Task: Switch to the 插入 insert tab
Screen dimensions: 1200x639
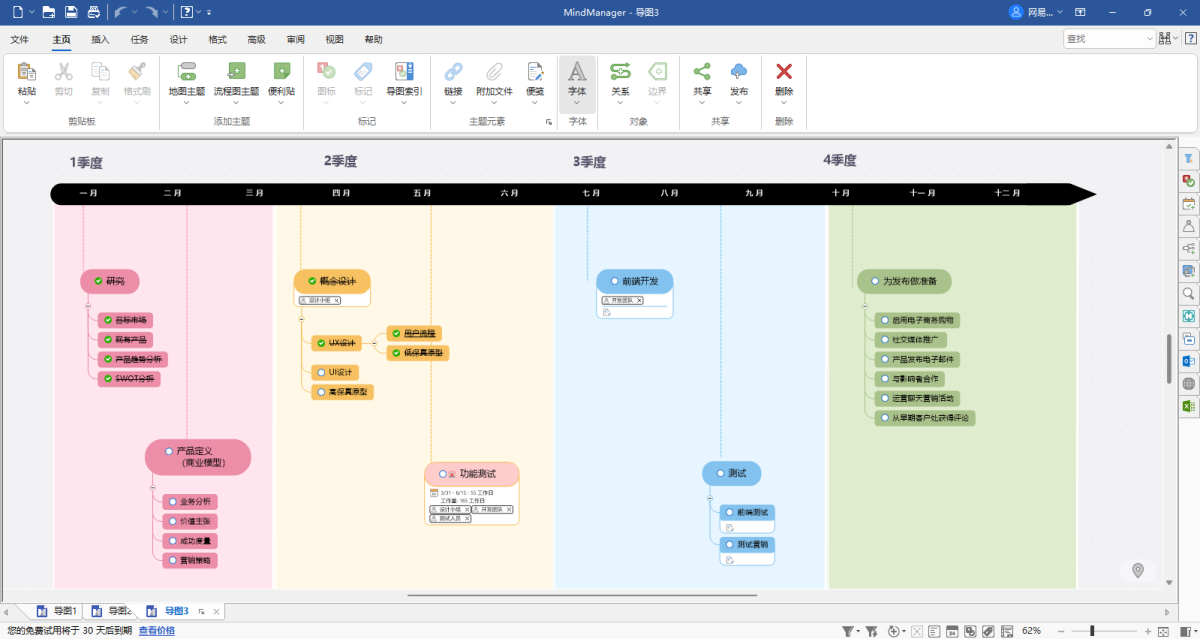Action: (100, 40)
